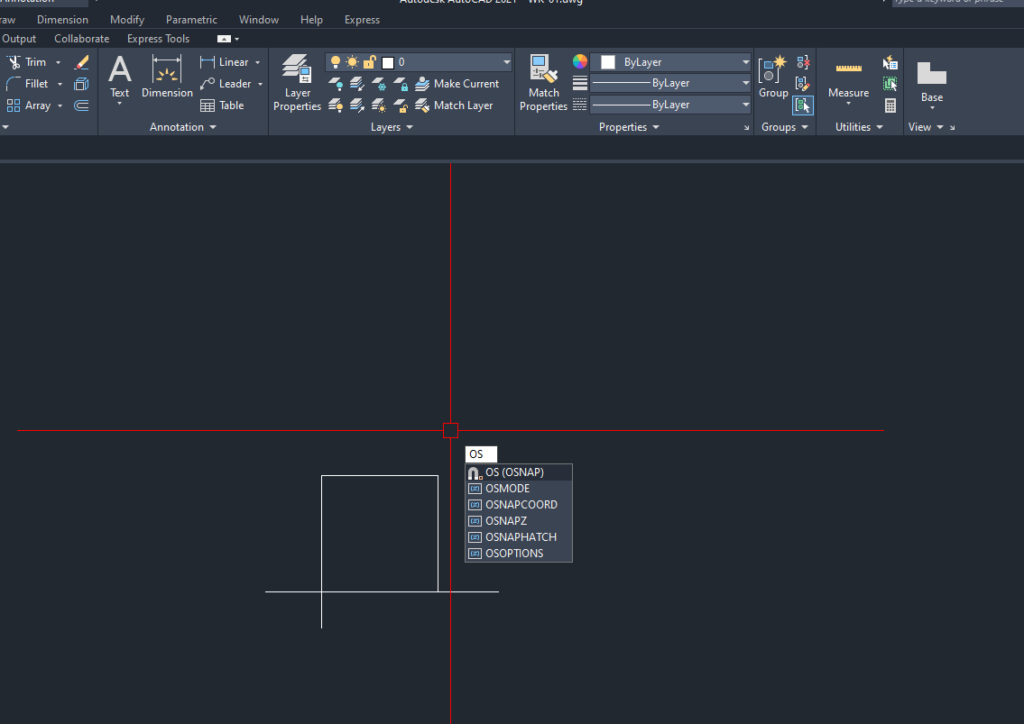1024x724 pixels.
Task: Toggle layer on/off lightbulb icon
Action: click(x=336, y=62)
